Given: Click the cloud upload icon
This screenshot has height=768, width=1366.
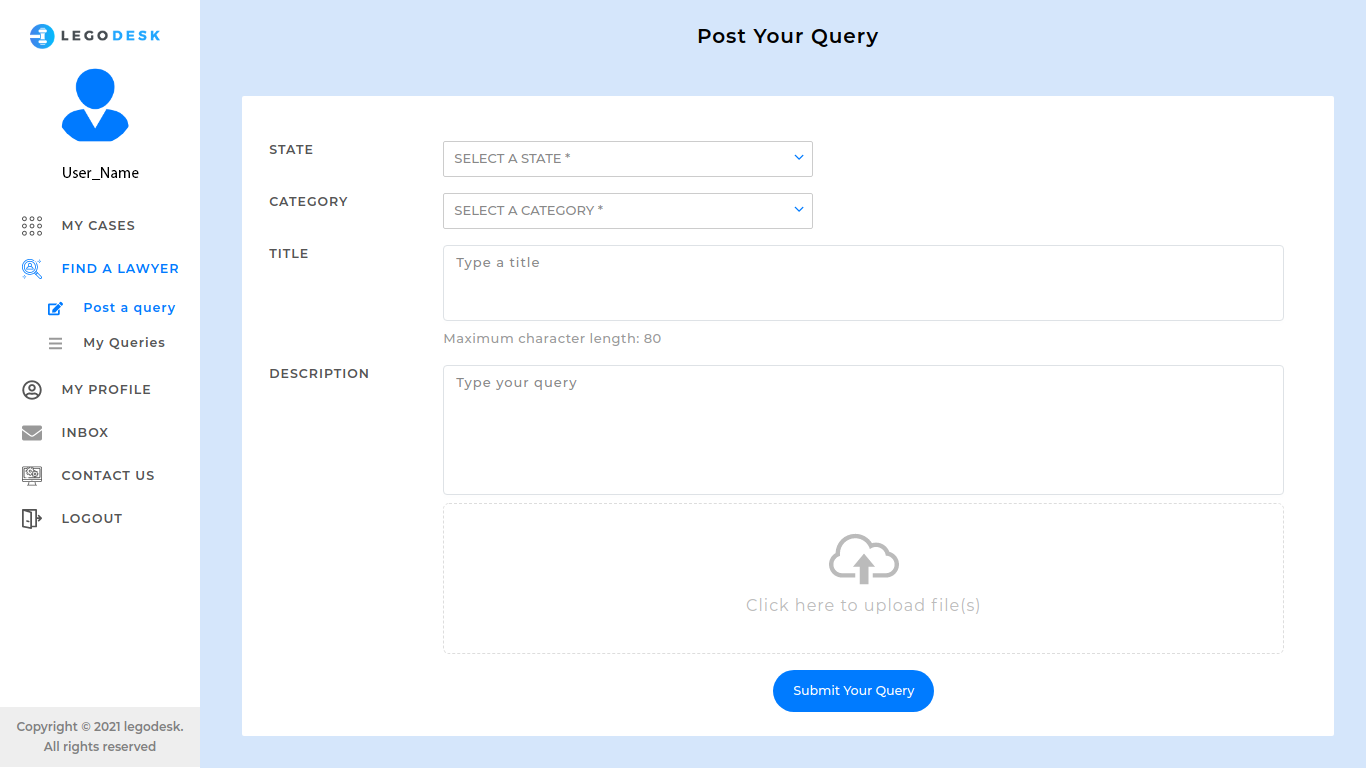Looking at the screenshot, I should point(864,559).
